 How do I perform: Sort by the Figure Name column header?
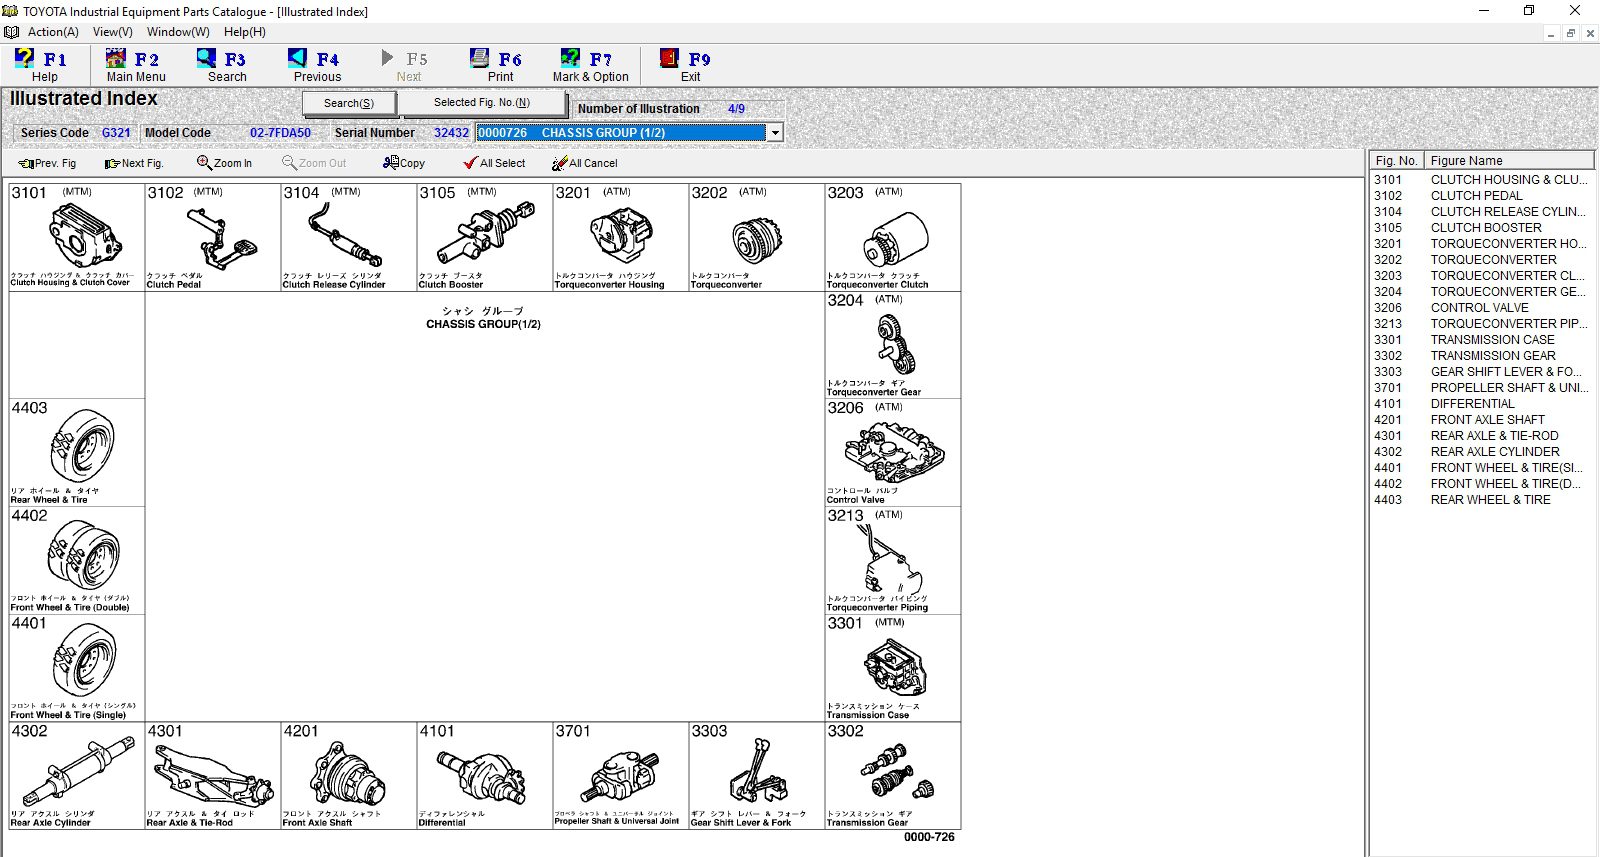tap(1509, 160)
